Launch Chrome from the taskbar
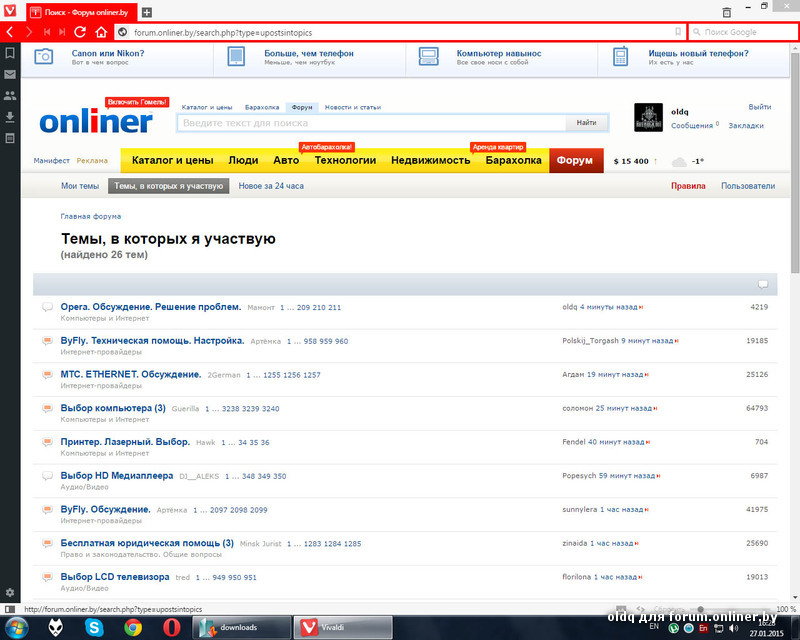 pos(133,627)
